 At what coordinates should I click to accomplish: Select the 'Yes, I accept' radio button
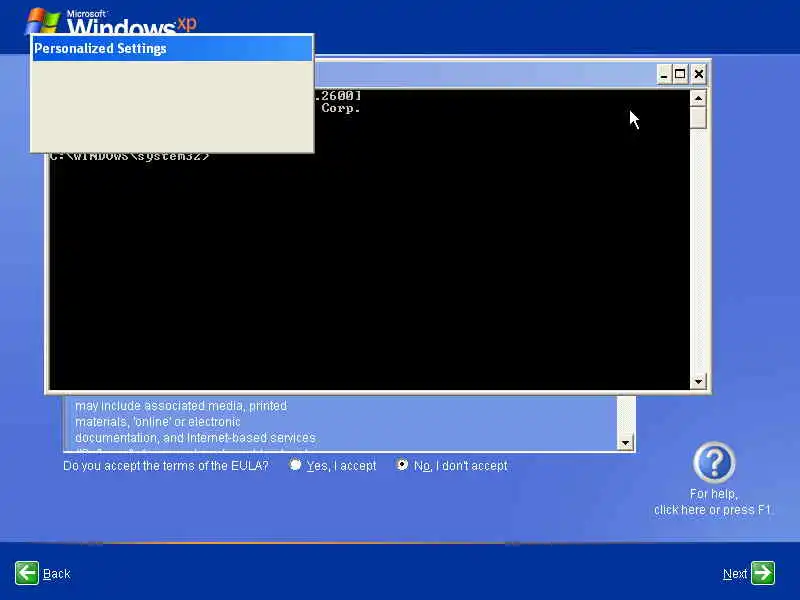(295, 465)
